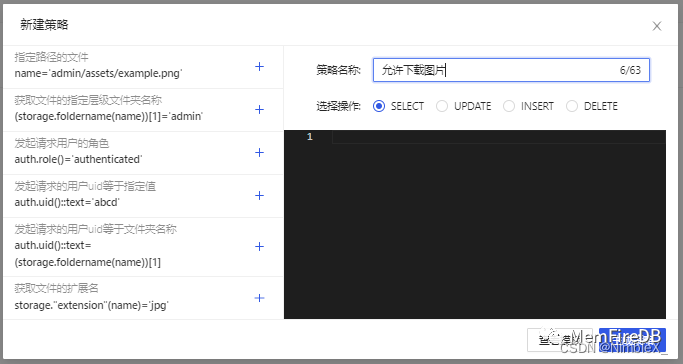Add the auth.uid()::text='abcd' template
The width and height of the screenshot is (683, 364).
259,195
